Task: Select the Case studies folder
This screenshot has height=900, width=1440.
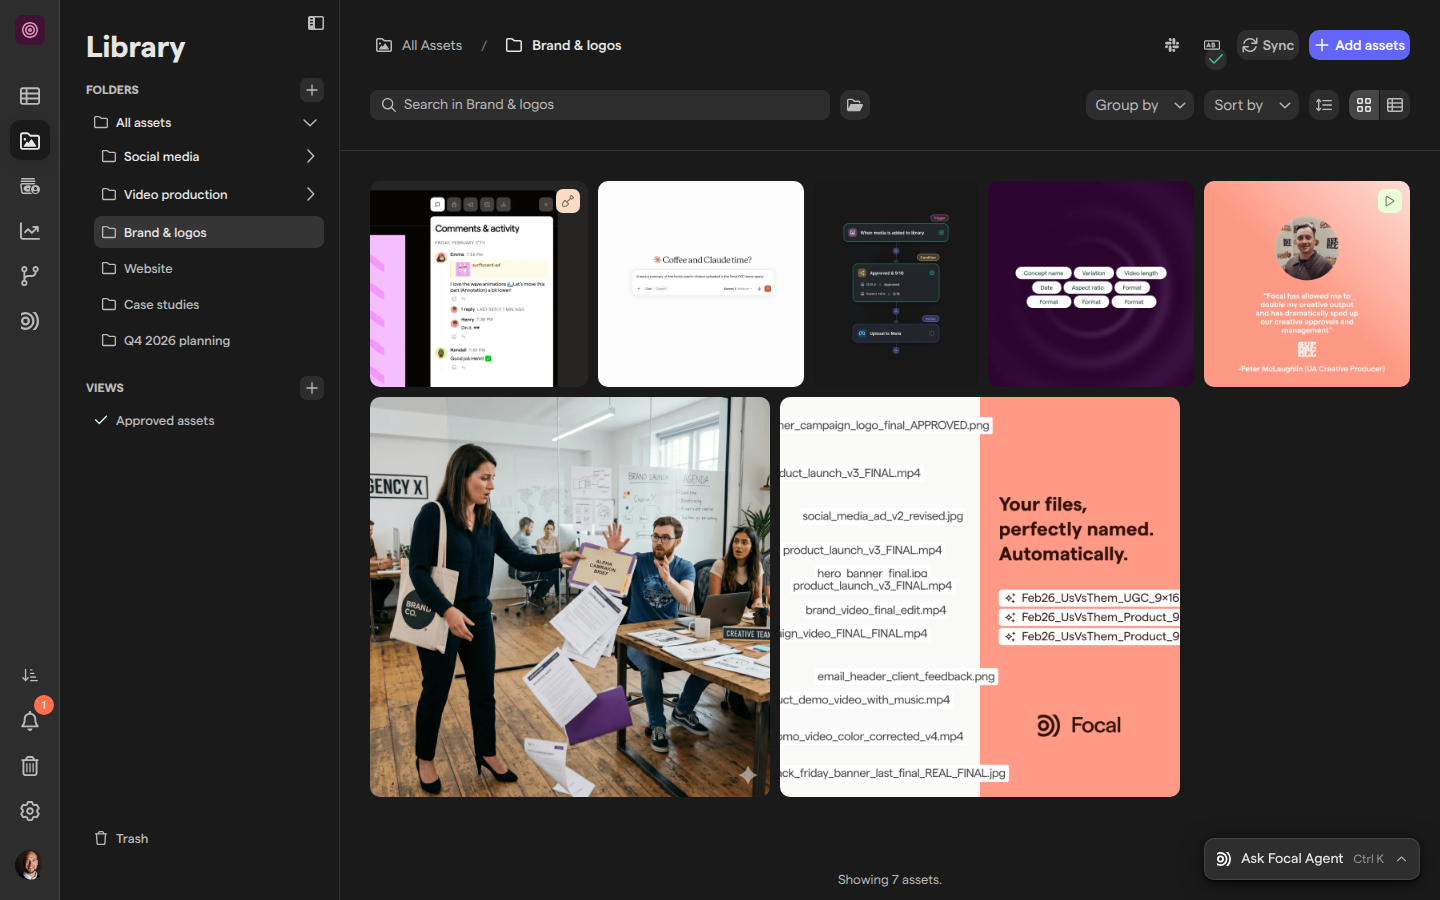Action: pyautogui.click(x=209, y=305)
